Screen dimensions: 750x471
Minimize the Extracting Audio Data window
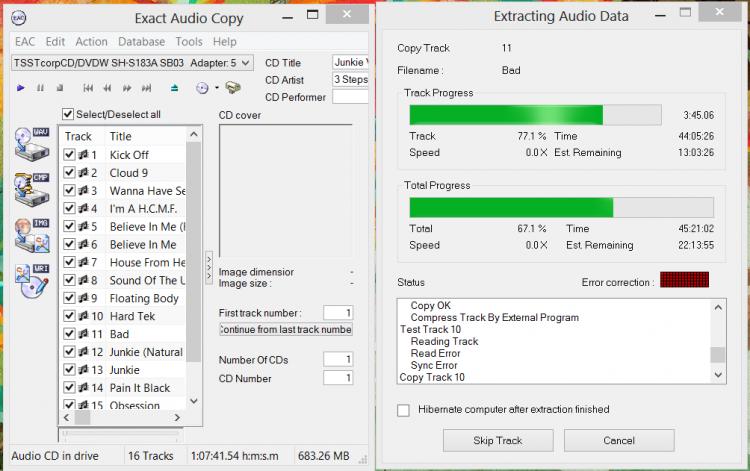point(660,15)
